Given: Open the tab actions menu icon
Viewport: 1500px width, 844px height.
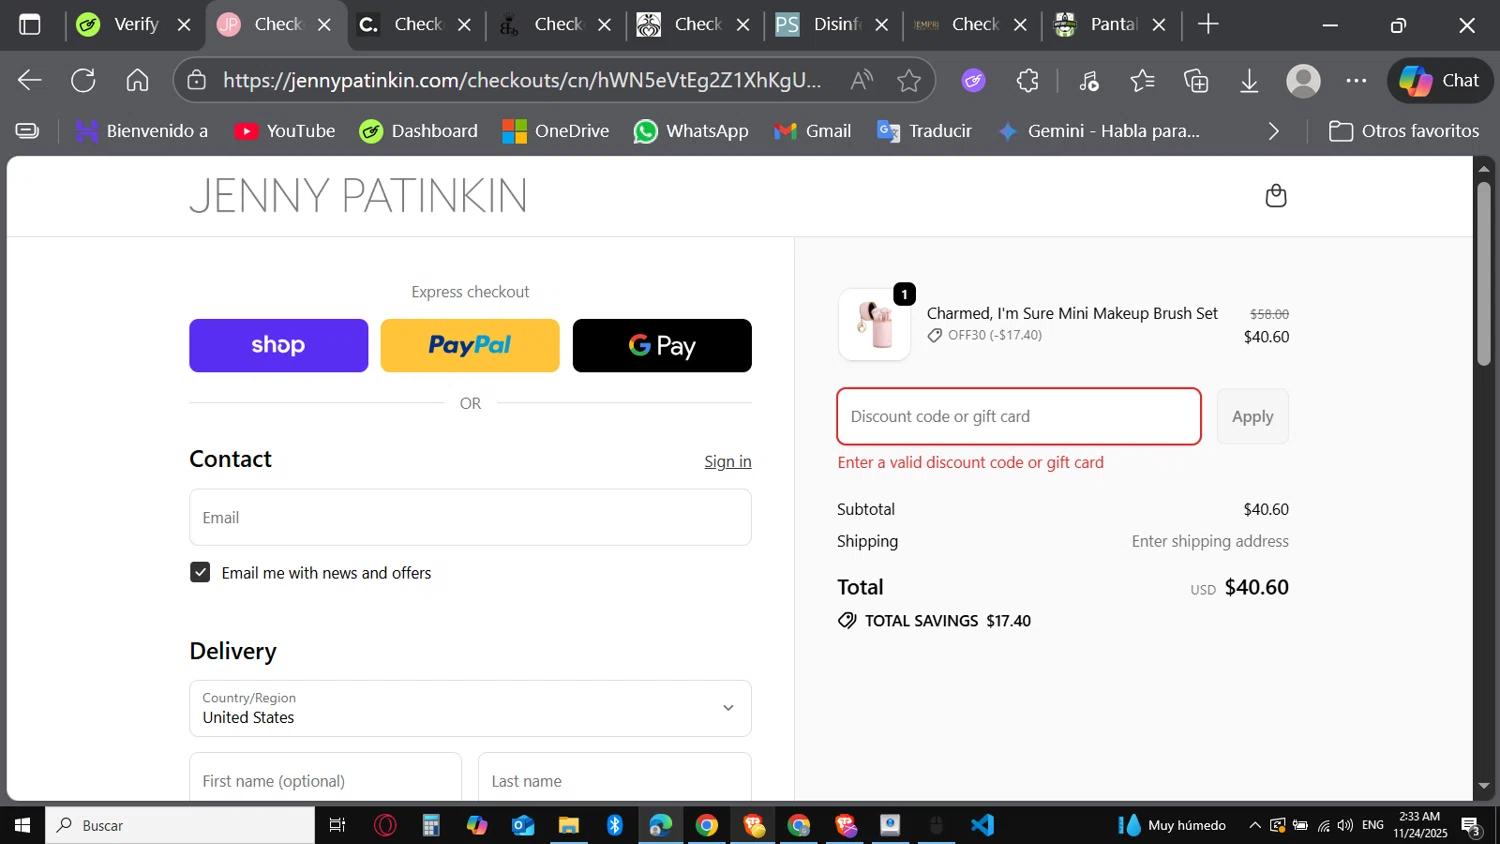Looking at the screenshot, I should click(30, 25).
